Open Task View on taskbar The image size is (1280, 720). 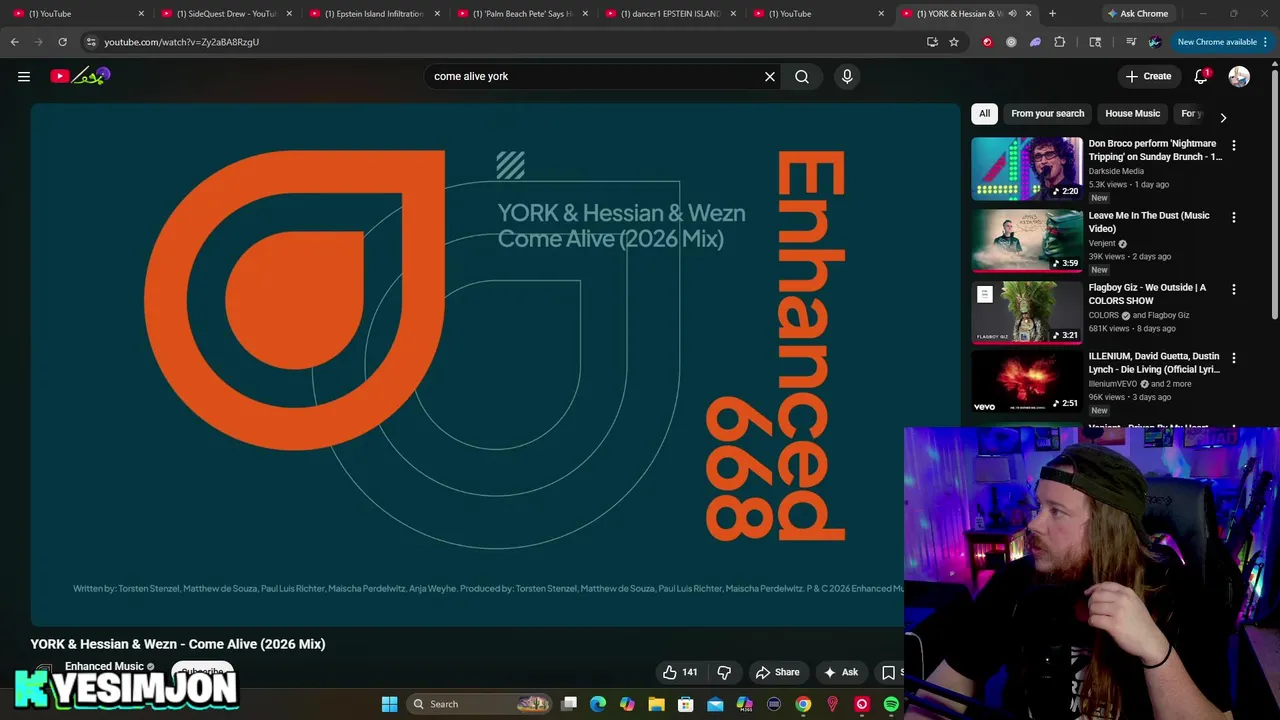pyautogui.click(x=569, y=704)
